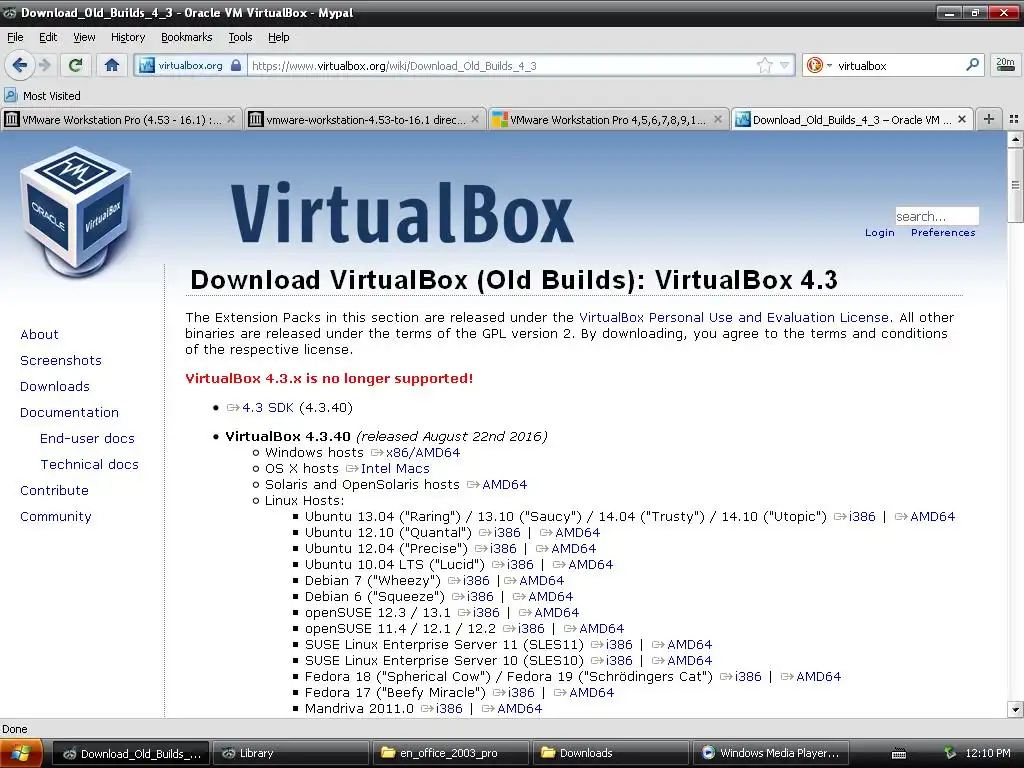Open End-user docs link
The width and height of the screenshot is (1024, 768).
coord(88,438)
